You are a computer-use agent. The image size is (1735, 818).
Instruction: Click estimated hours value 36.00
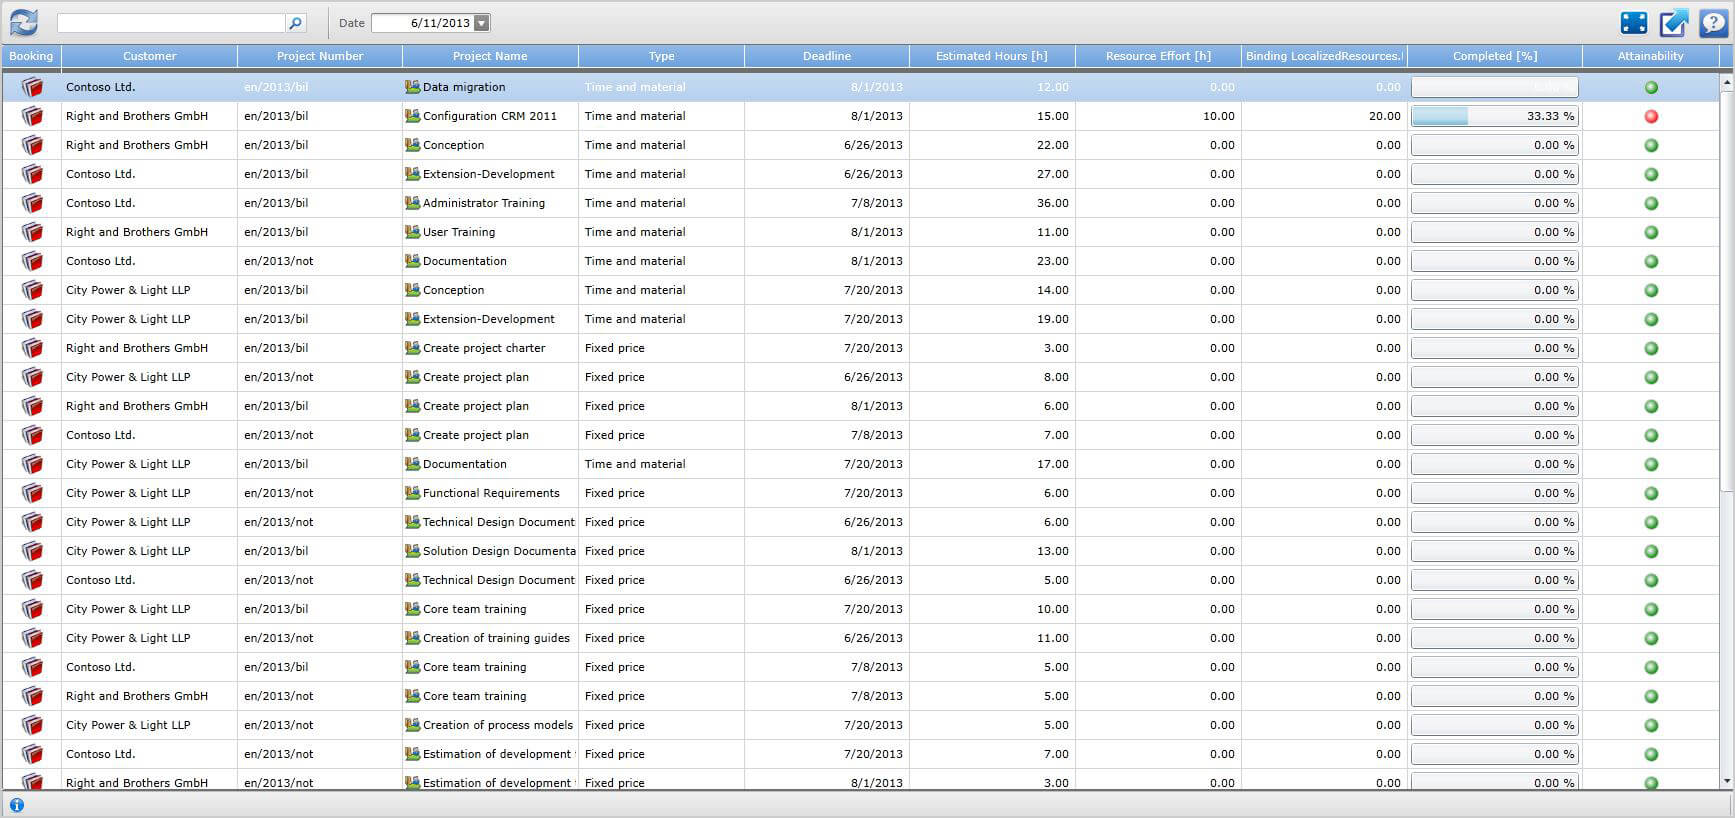[1052, 203]
